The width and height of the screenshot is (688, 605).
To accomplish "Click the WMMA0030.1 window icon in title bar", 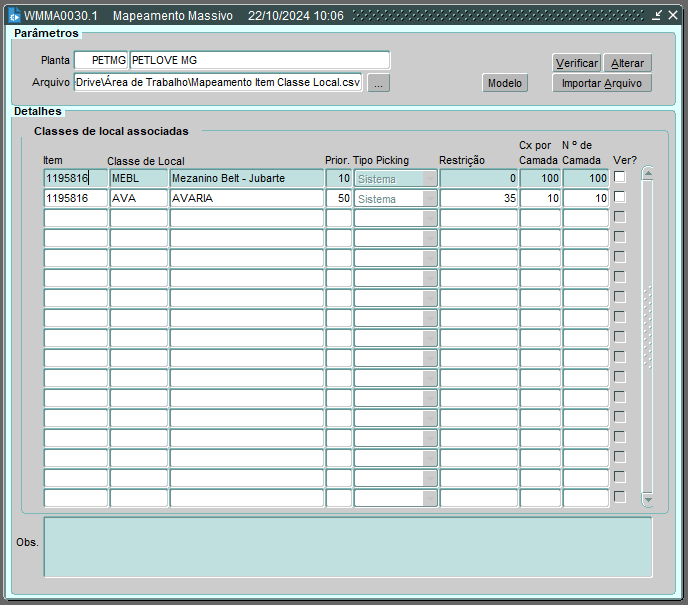I will (x=14, y=16).
